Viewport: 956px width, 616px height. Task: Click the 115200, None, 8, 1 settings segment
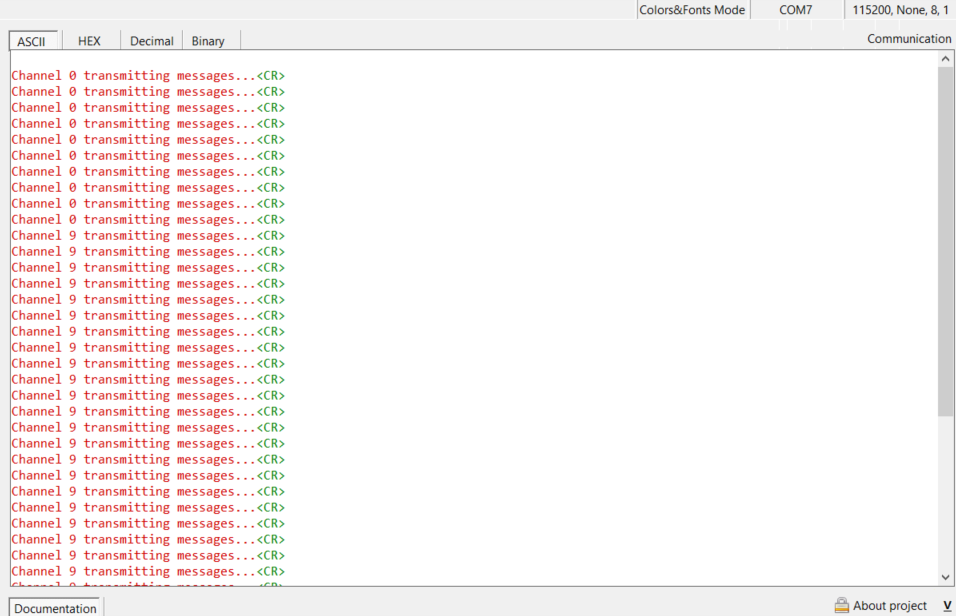pos(899,10)
